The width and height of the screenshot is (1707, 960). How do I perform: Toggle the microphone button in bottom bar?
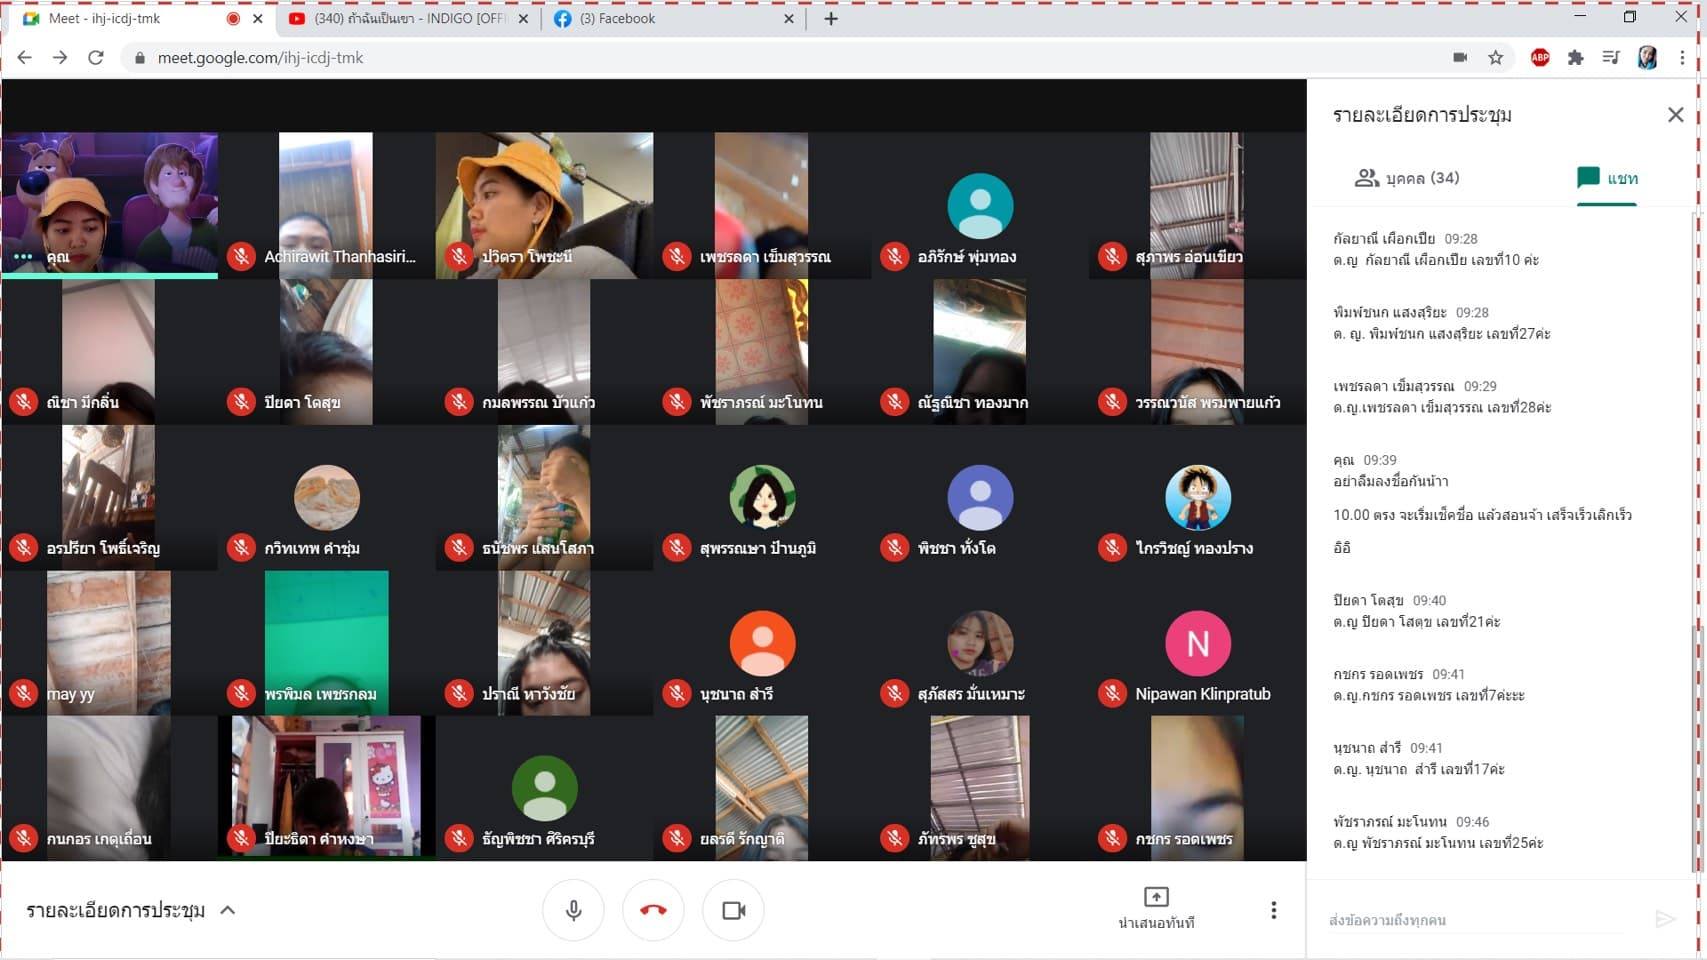[573, 910]
